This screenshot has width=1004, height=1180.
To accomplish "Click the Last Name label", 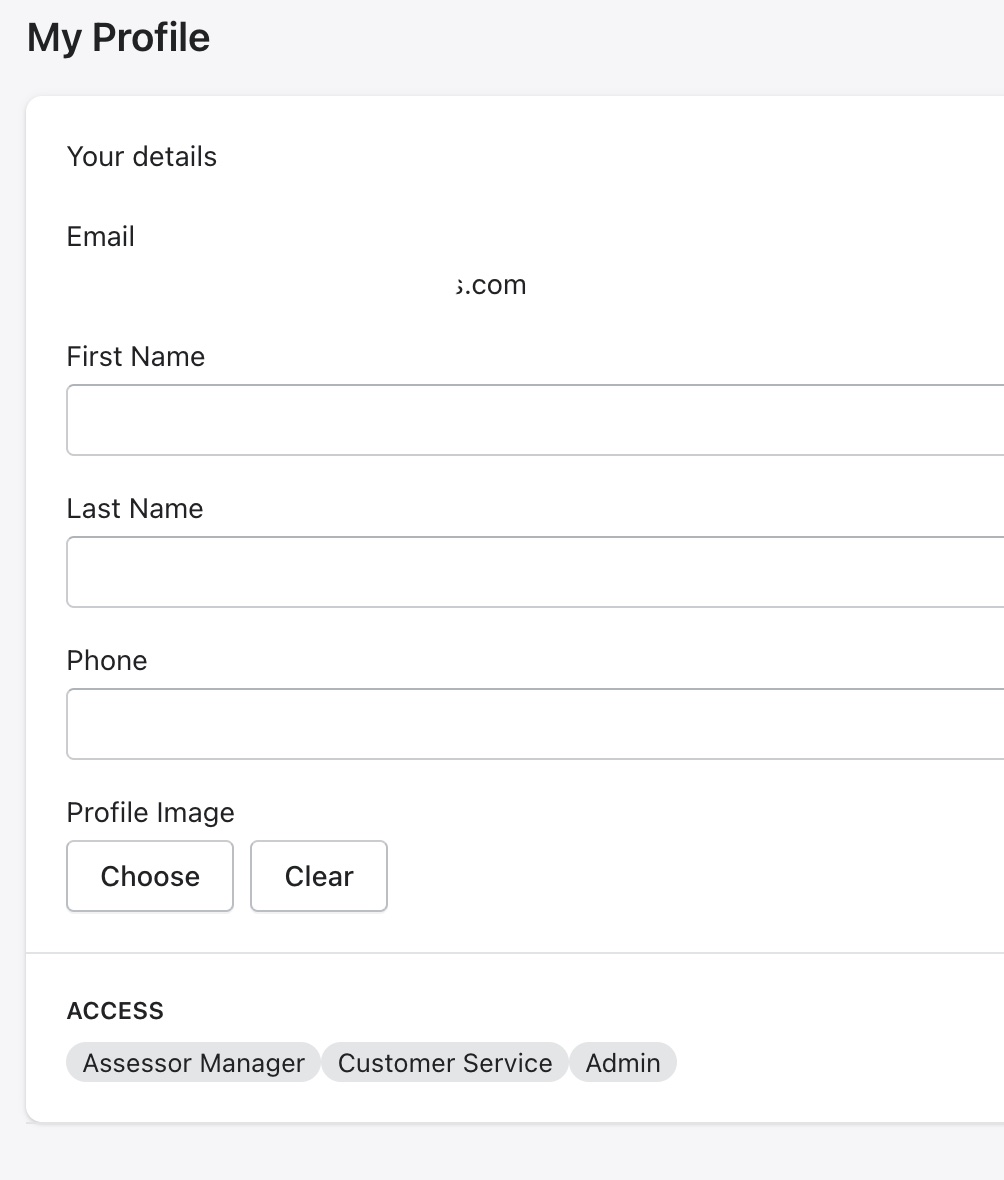I will coord(135,509).
